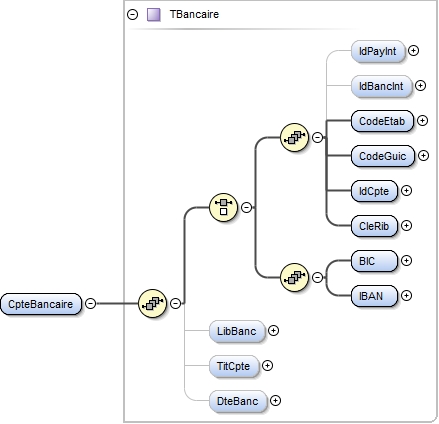Viewport: 439px width, 424px height.
Task: Select the root sequence compositor next to CpteBancaire
Action: (152, 303)
